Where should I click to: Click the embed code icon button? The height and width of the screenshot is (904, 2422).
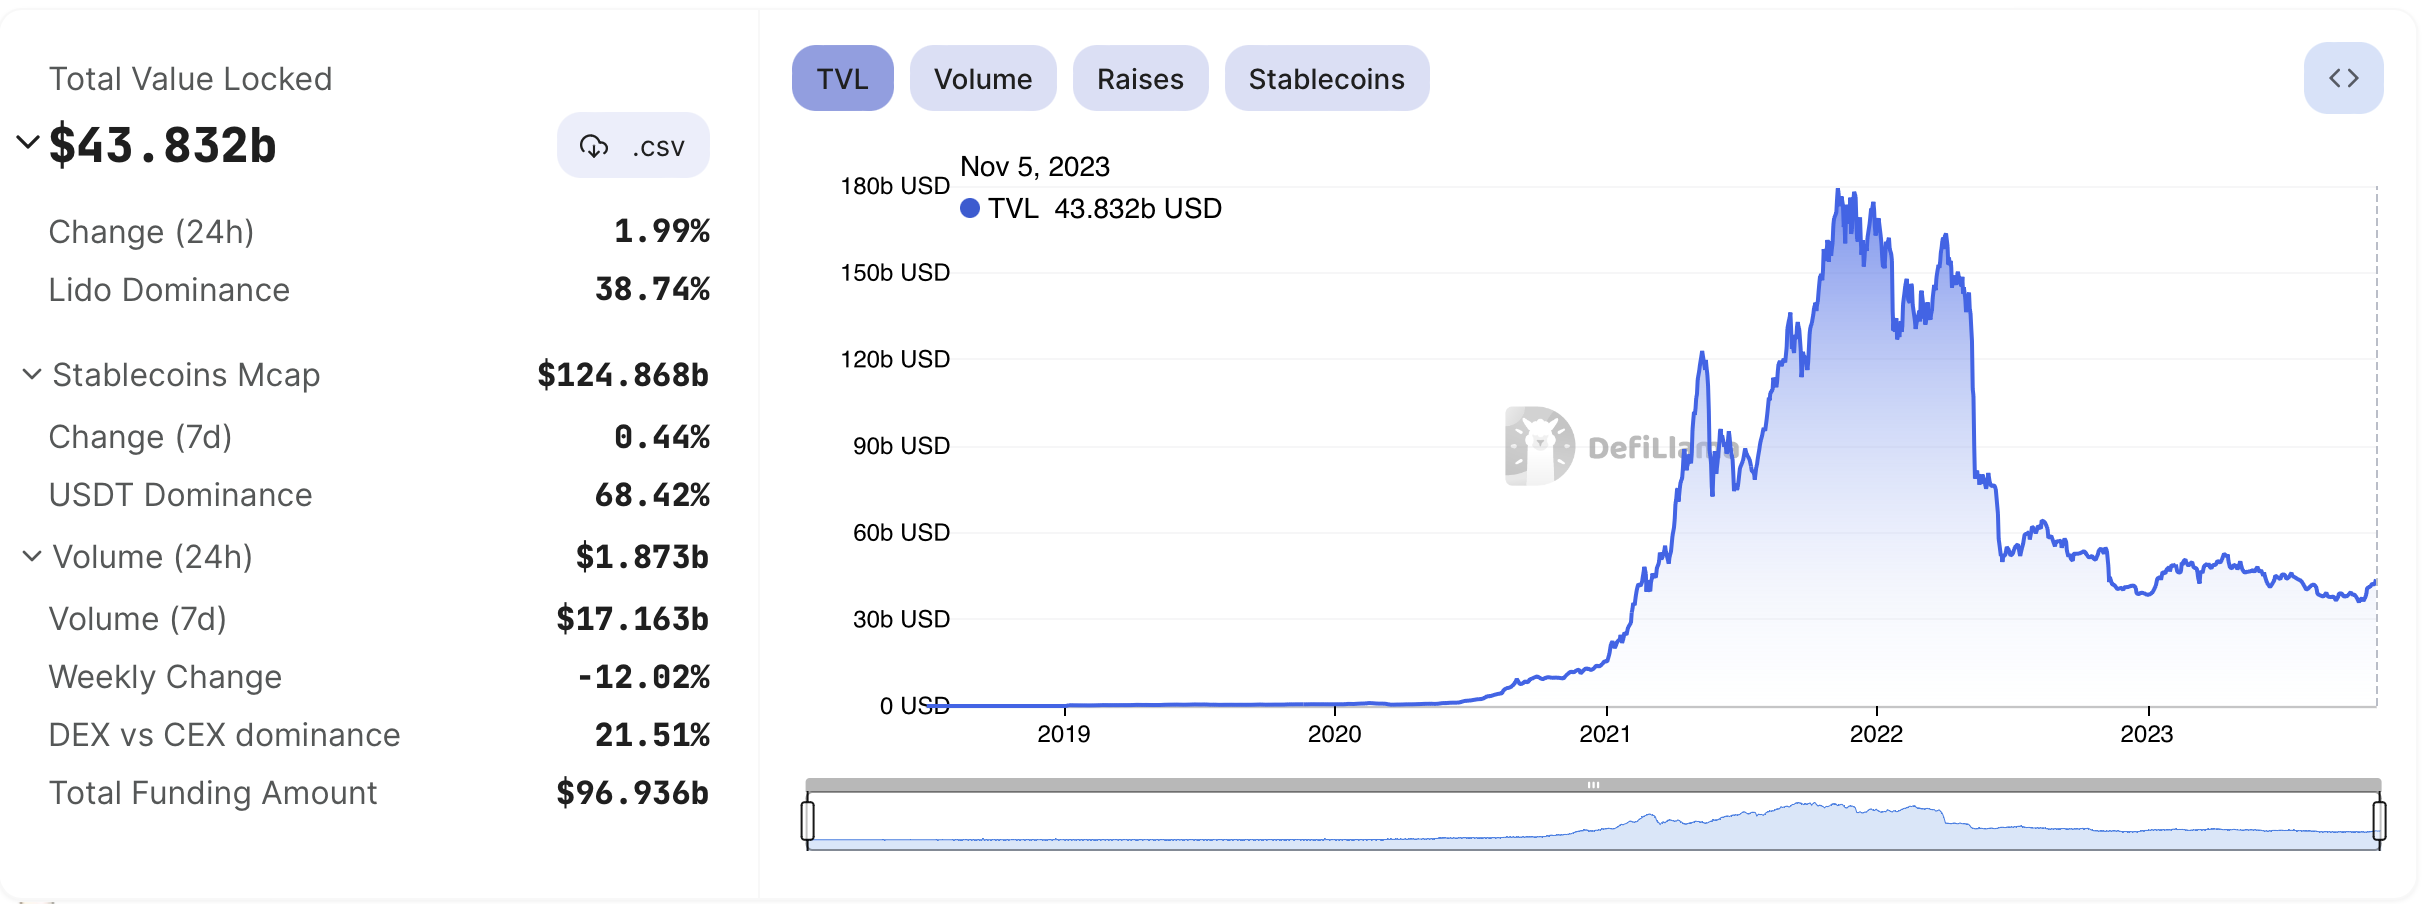[2343, 78]
